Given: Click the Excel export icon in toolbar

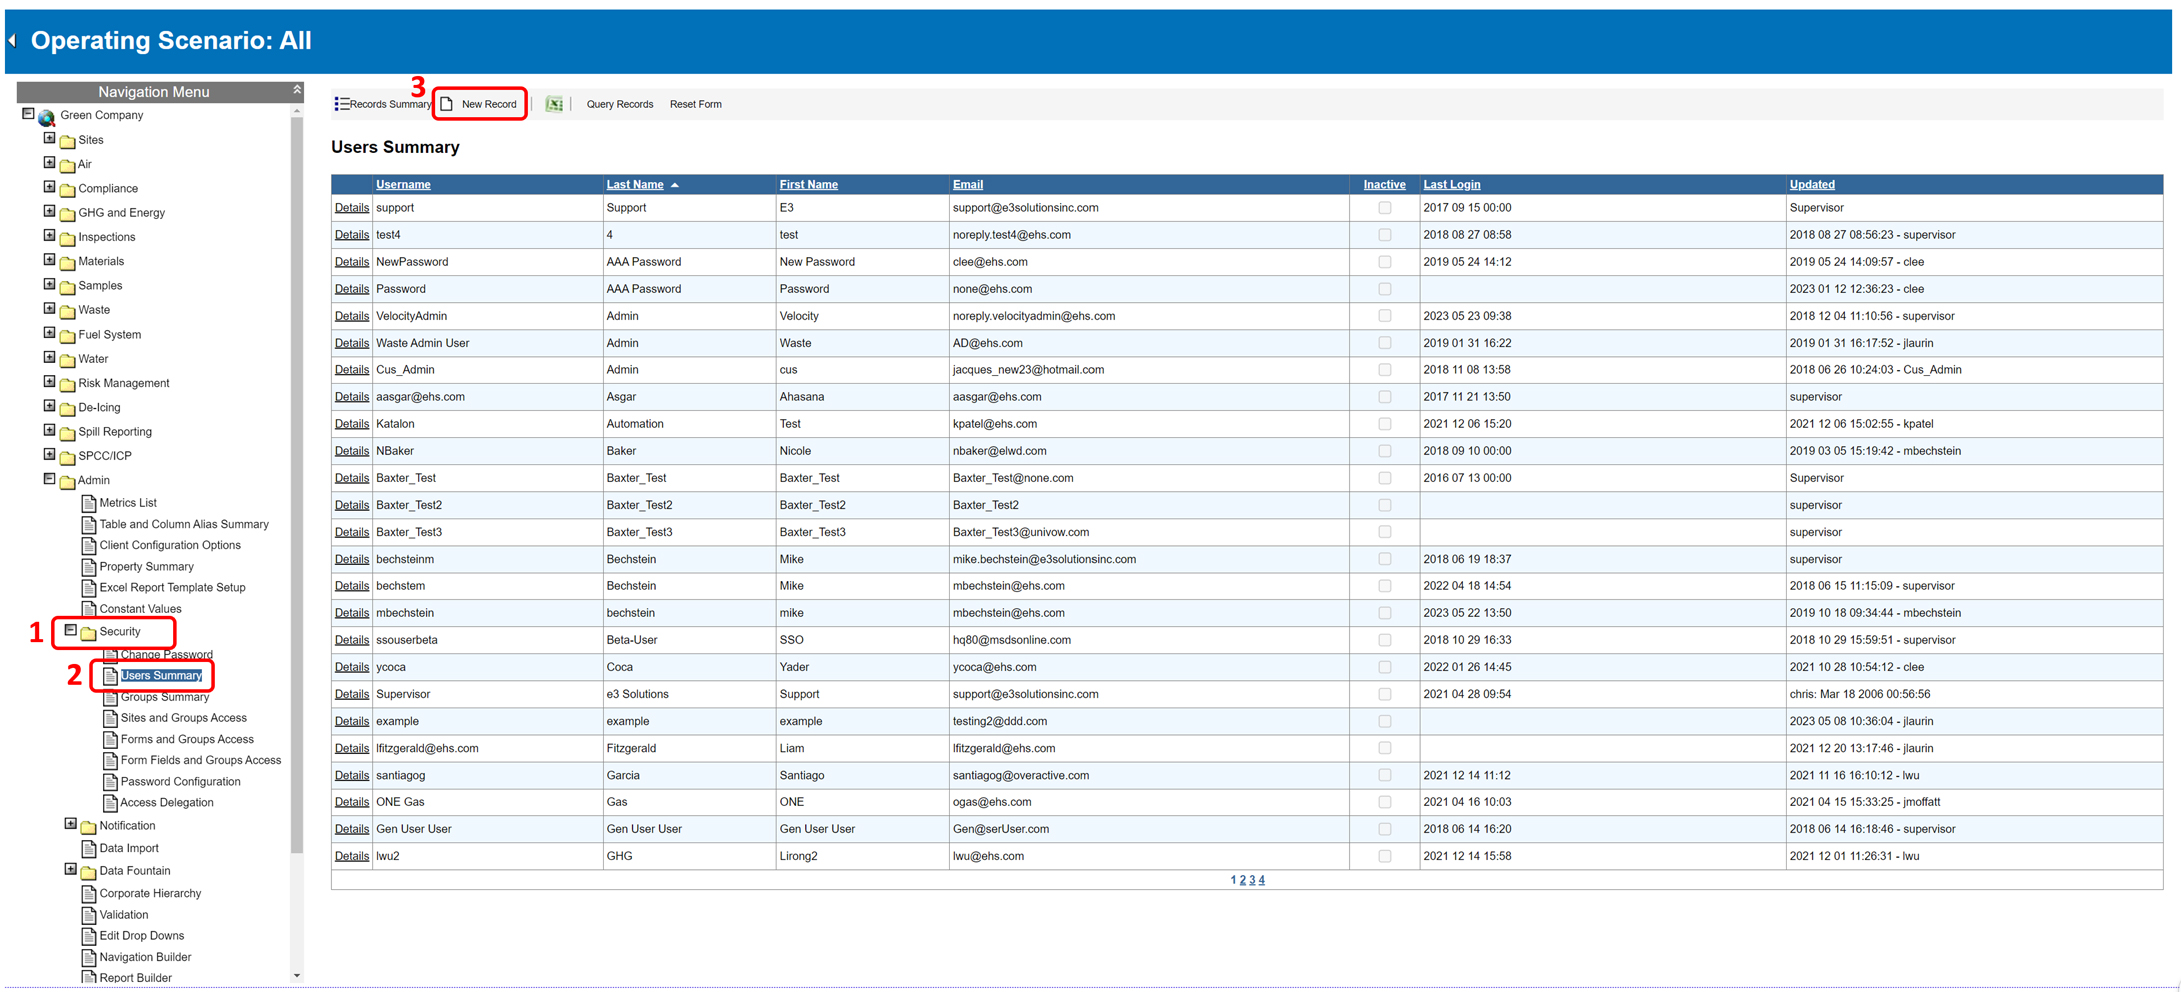Looking at the screenshot, I should coord(554,104).
